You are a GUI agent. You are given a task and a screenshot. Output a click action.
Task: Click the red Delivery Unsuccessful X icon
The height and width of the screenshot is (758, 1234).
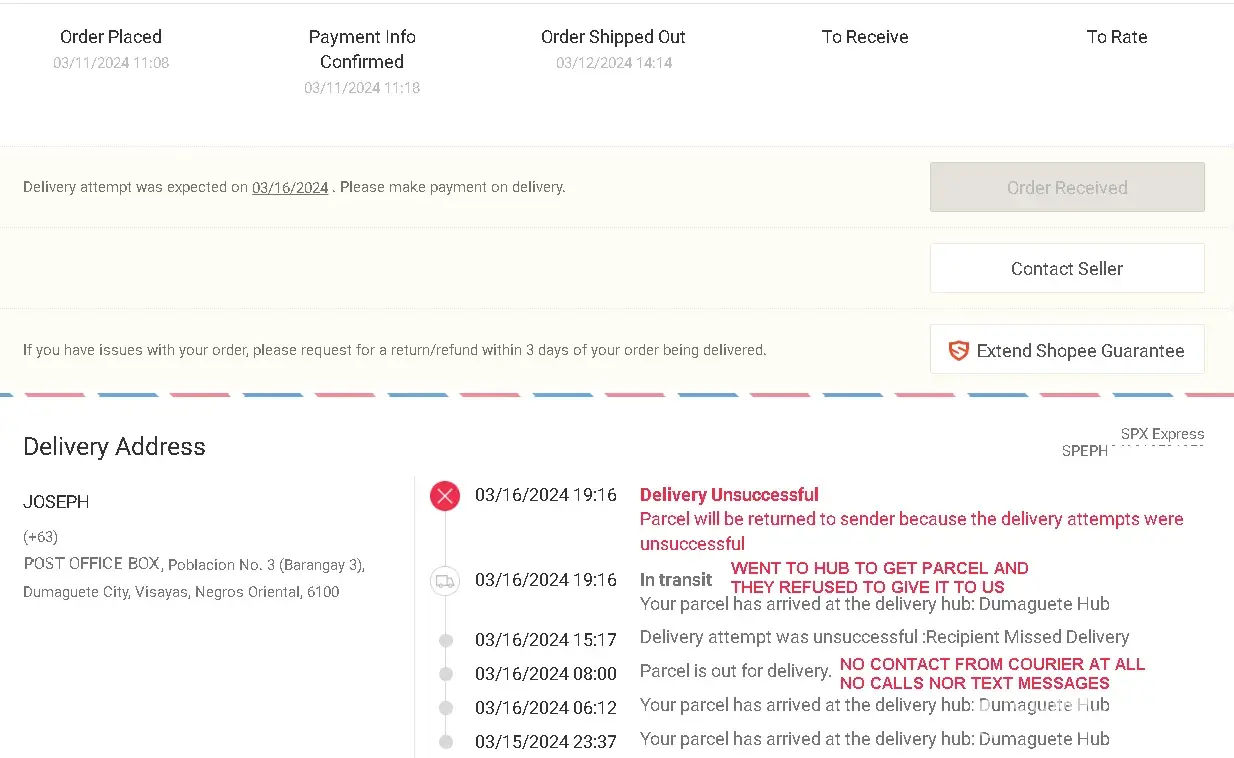pyautogui.click(x=445, y=495)
